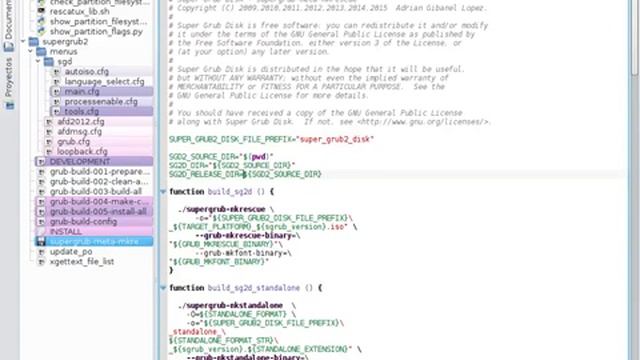Open grub.cfg file
The width and height of the screenshot is (640, 360).
pos(73,142)
